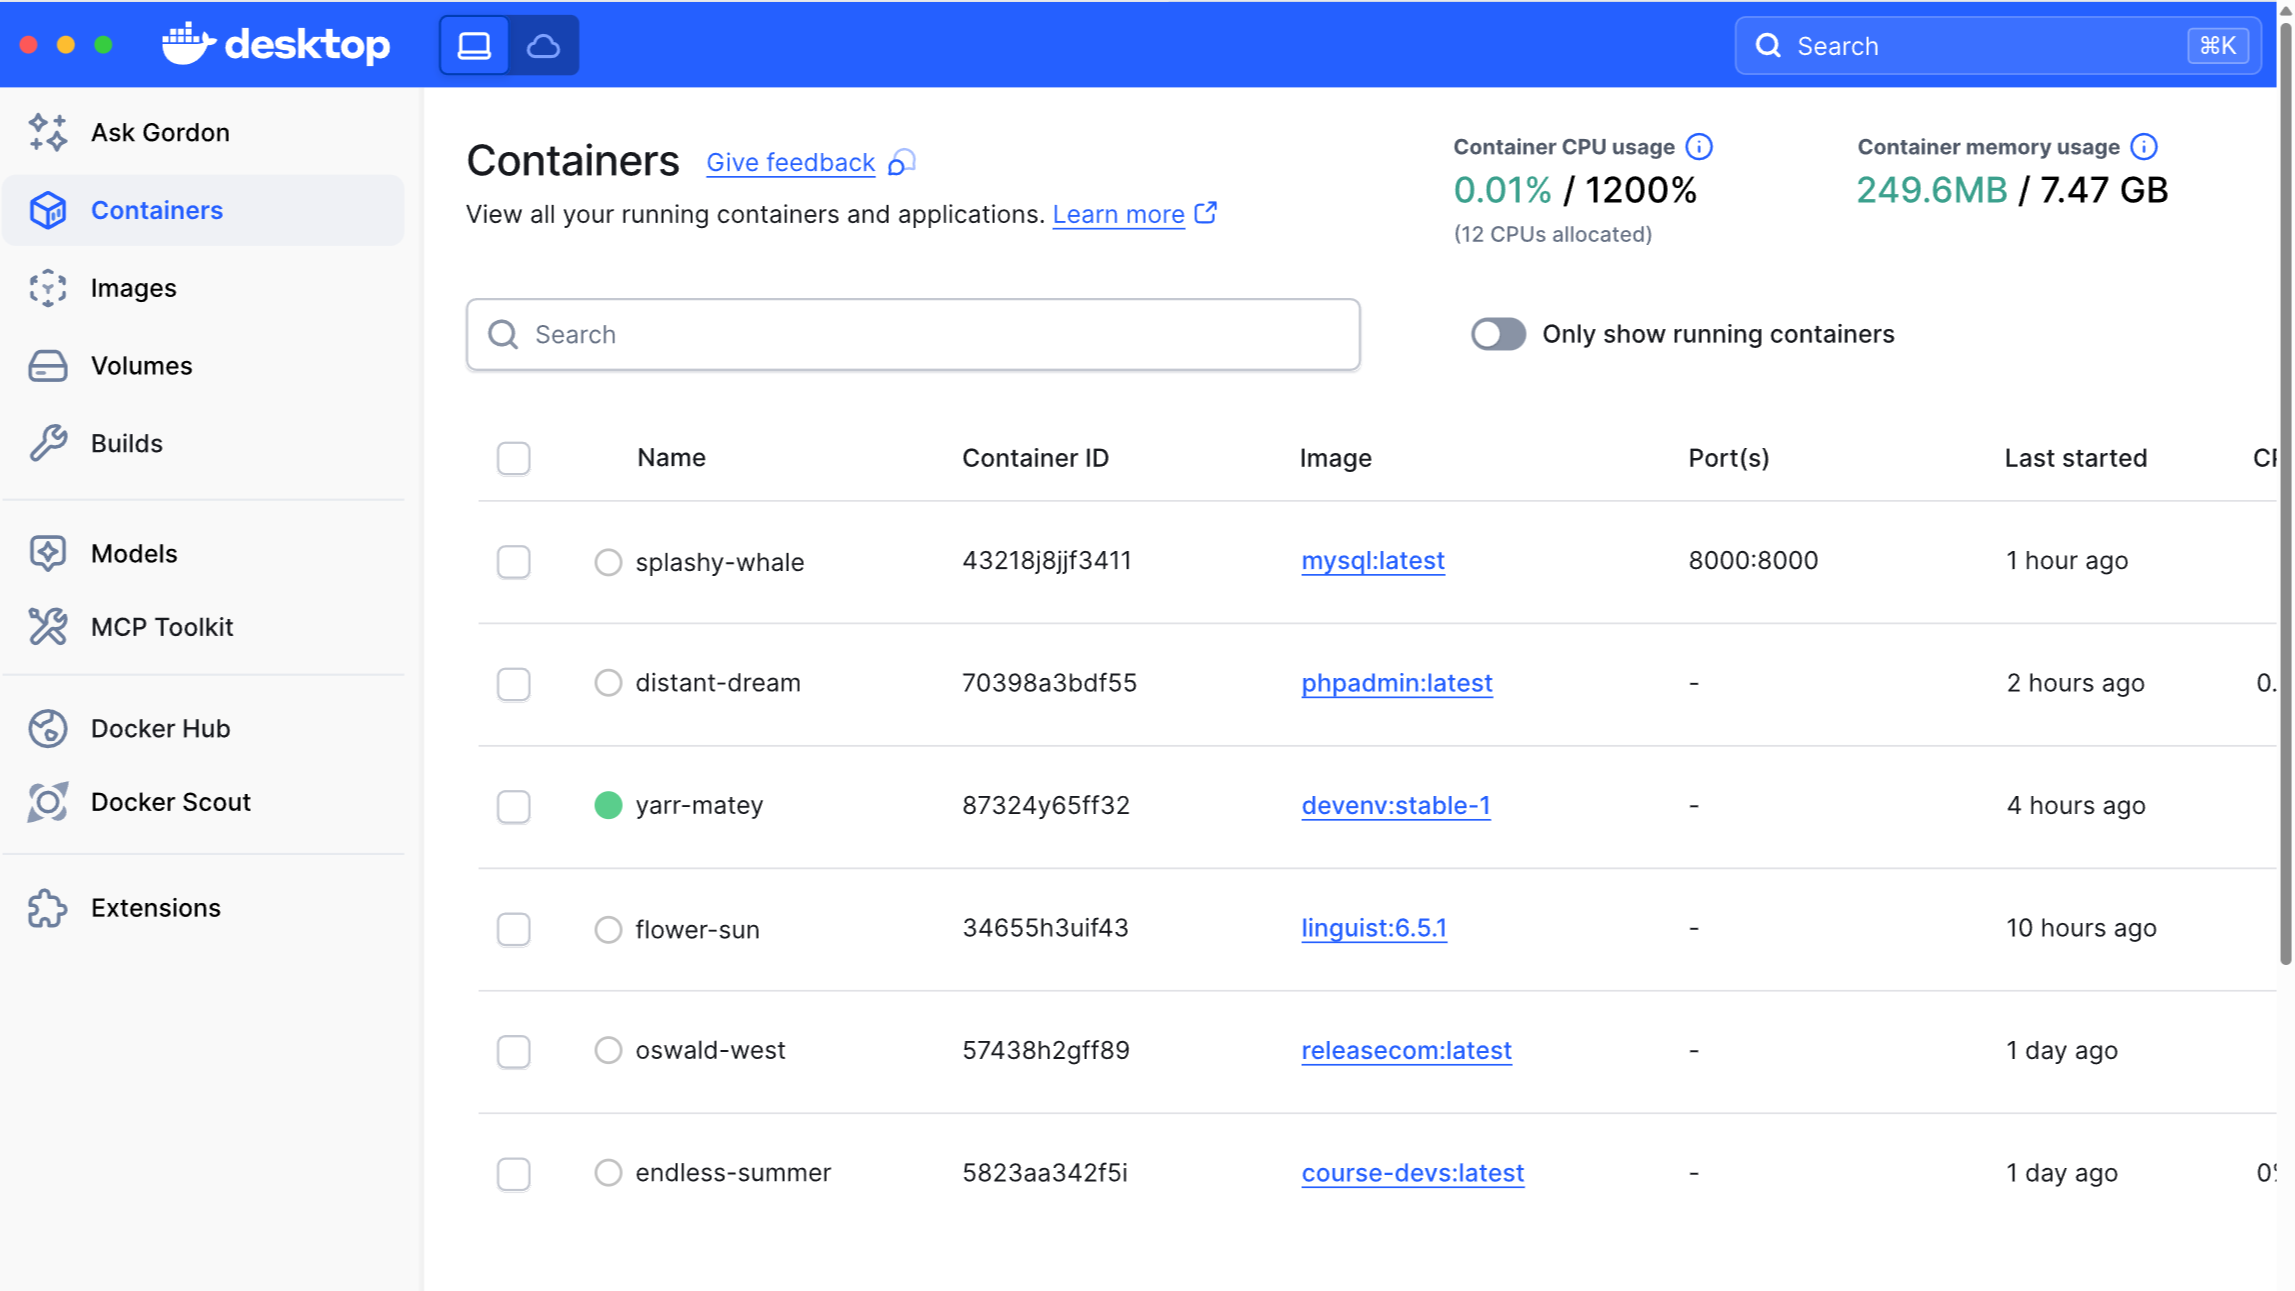This screenshot has width=2295, height=1291.
Task: Open Docker Hub from the sidebar
Action: 159,728
